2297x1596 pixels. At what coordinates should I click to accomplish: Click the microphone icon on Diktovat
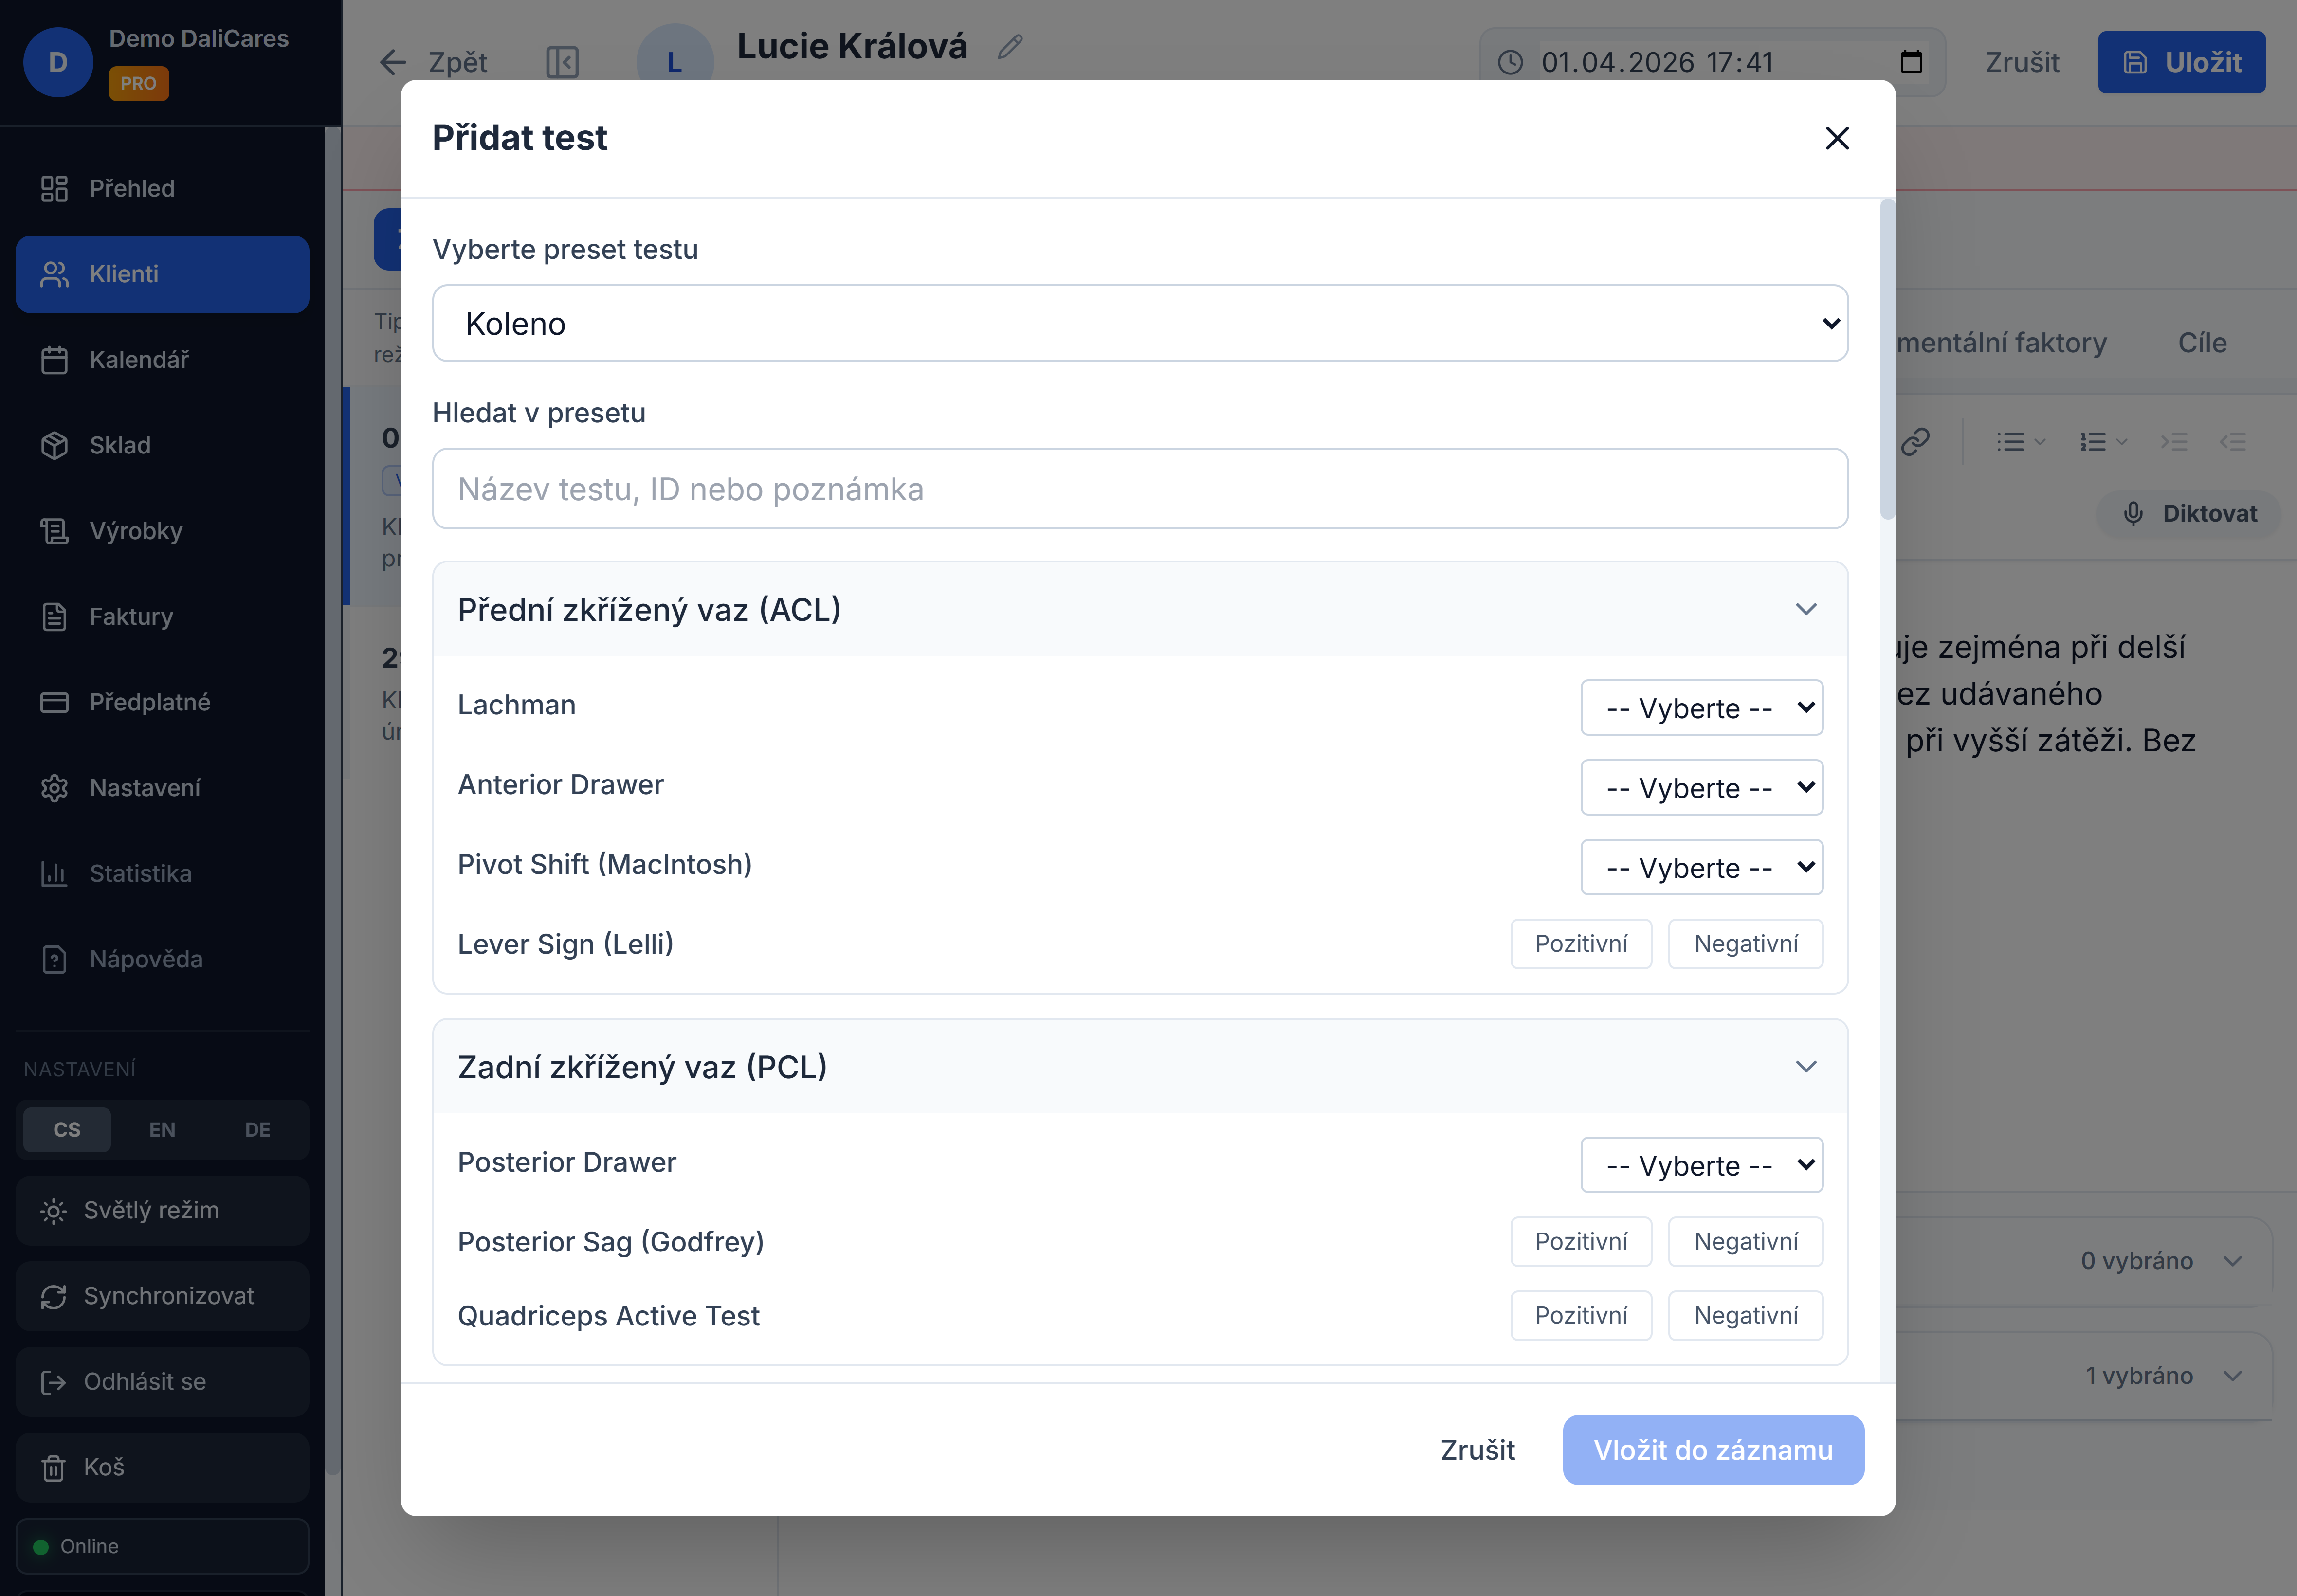pos(2133,514)
